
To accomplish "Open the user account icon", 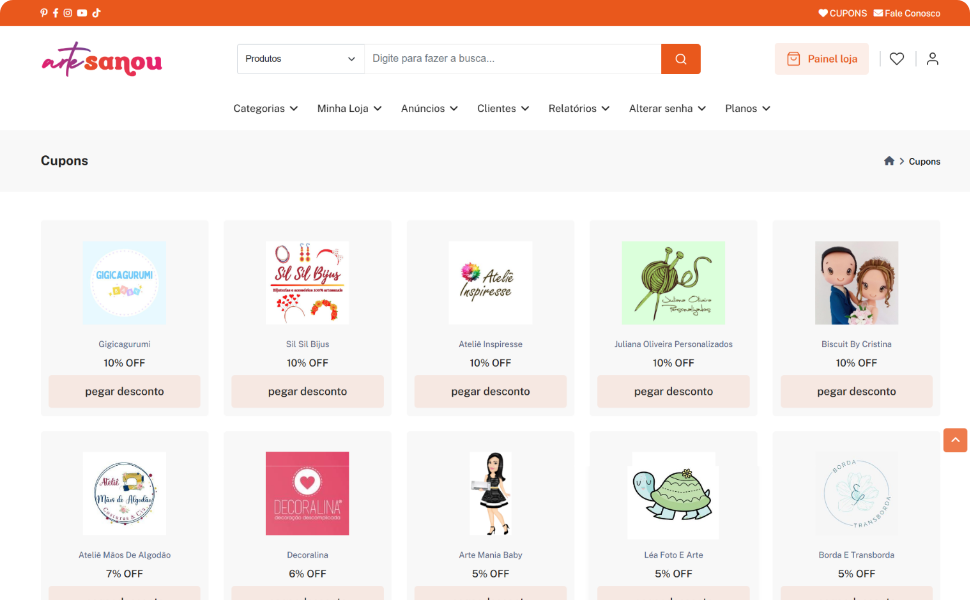I will 932,59.
